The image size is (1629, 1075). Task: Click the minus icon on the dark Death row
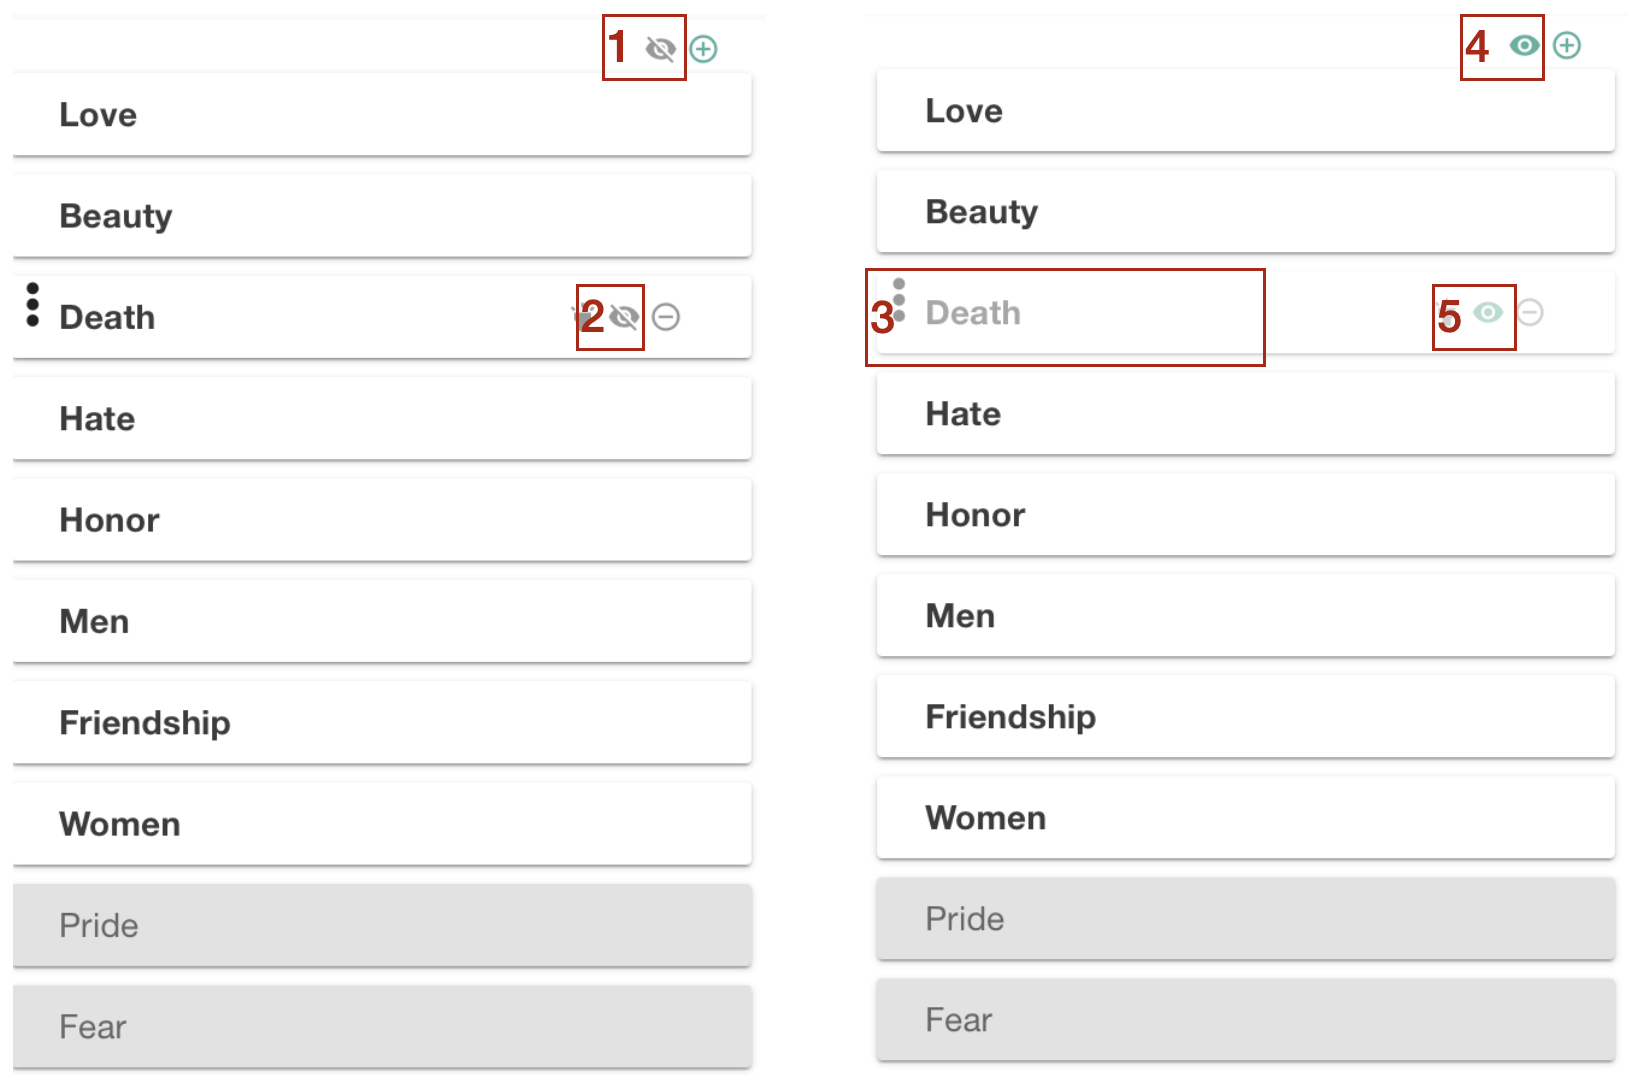tap(666, 318)
